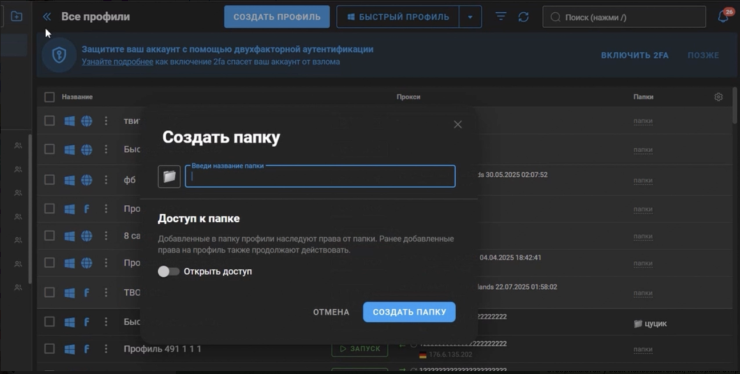
Task: Click the German flag icon beside 176.6.135.202
Action: [x=422, y=355]
